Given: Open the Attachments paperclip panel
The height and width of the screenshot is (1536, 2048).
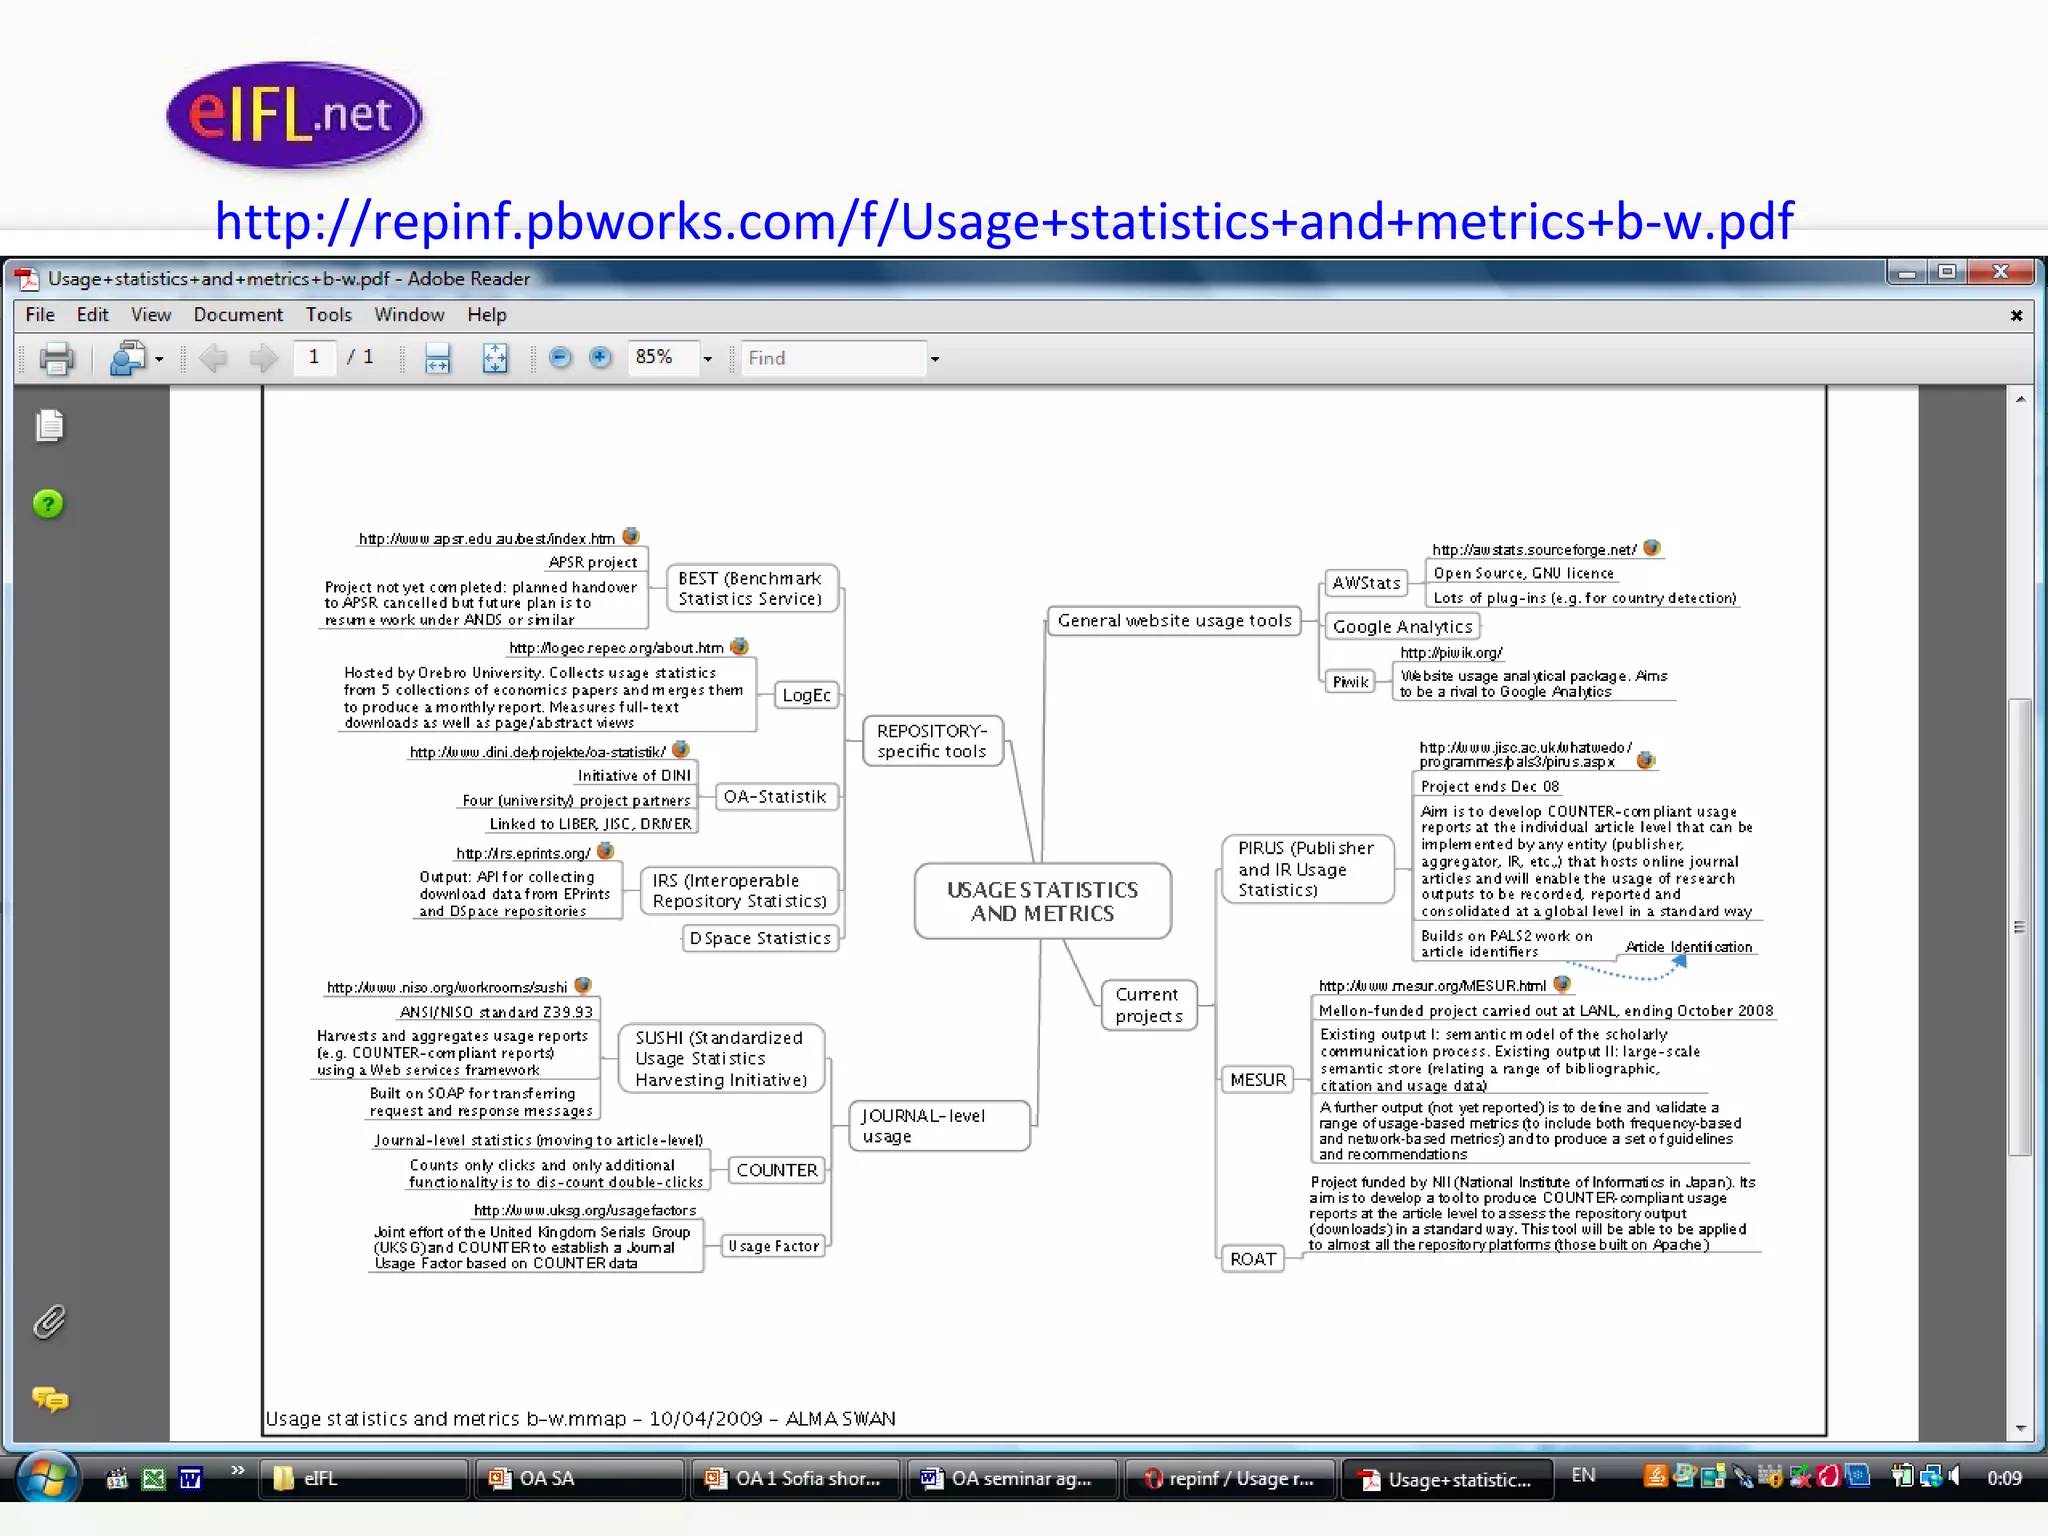Looking at the screenshot, I should (49, 1322).
